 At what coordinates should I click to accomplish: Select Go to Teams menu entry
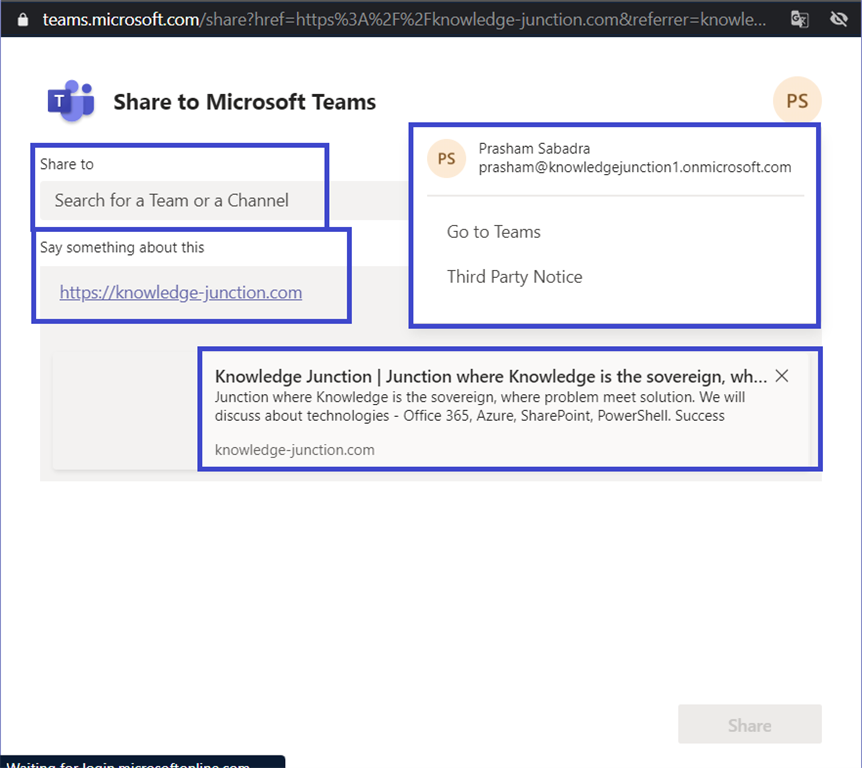[493, 232]
